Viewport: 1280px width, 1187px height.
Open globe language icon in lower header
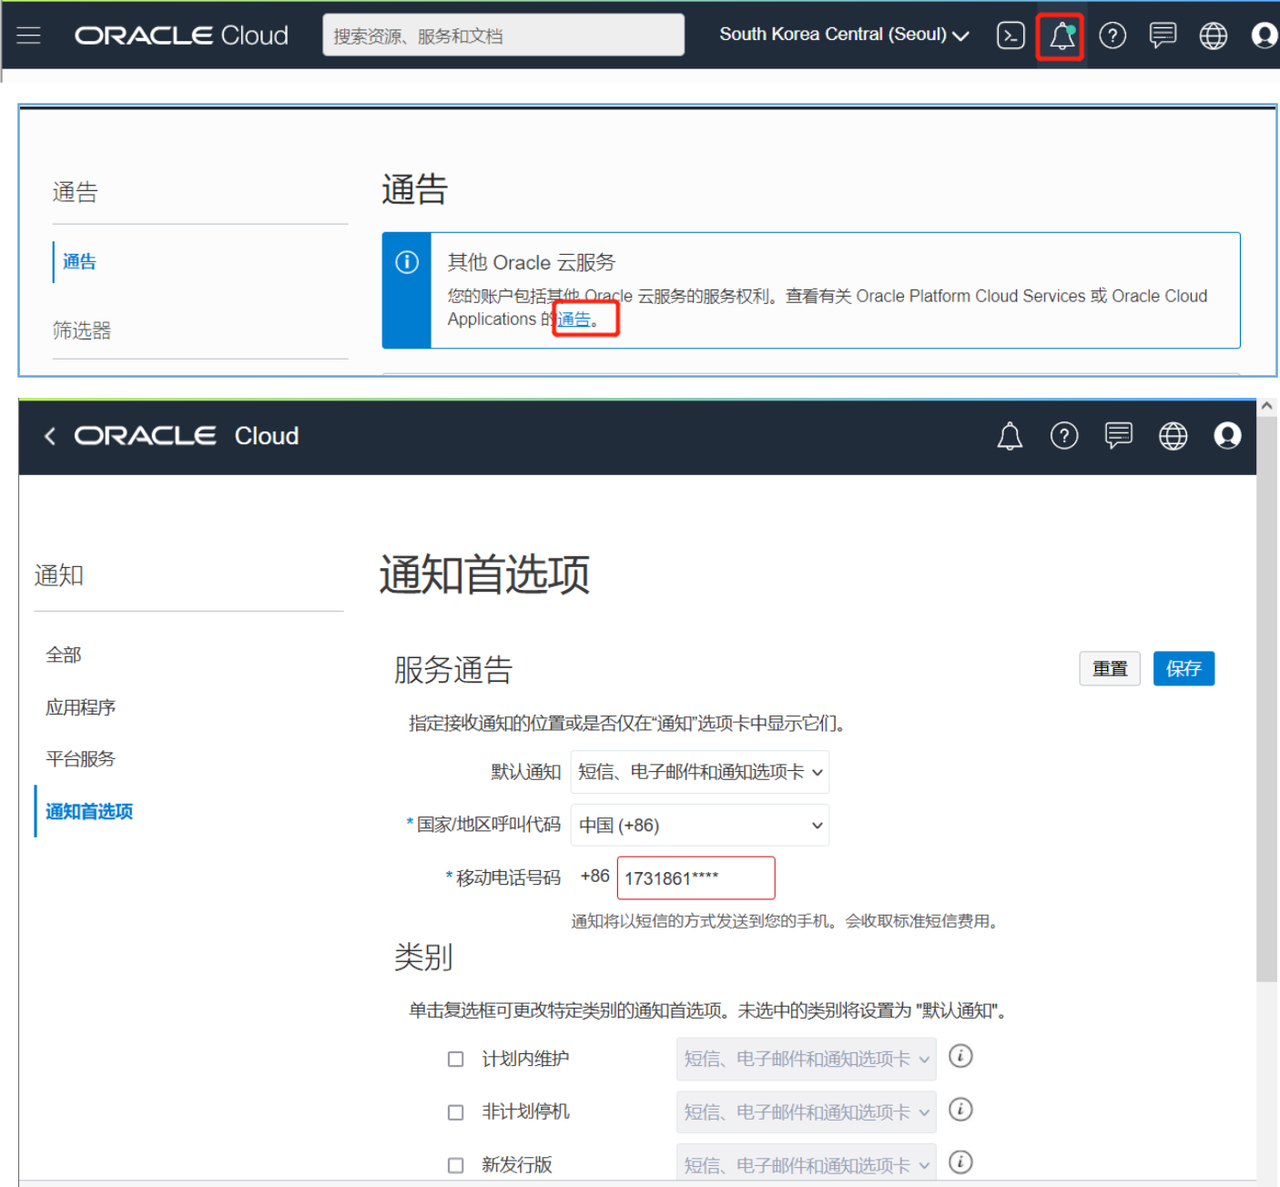point(1173,436)
